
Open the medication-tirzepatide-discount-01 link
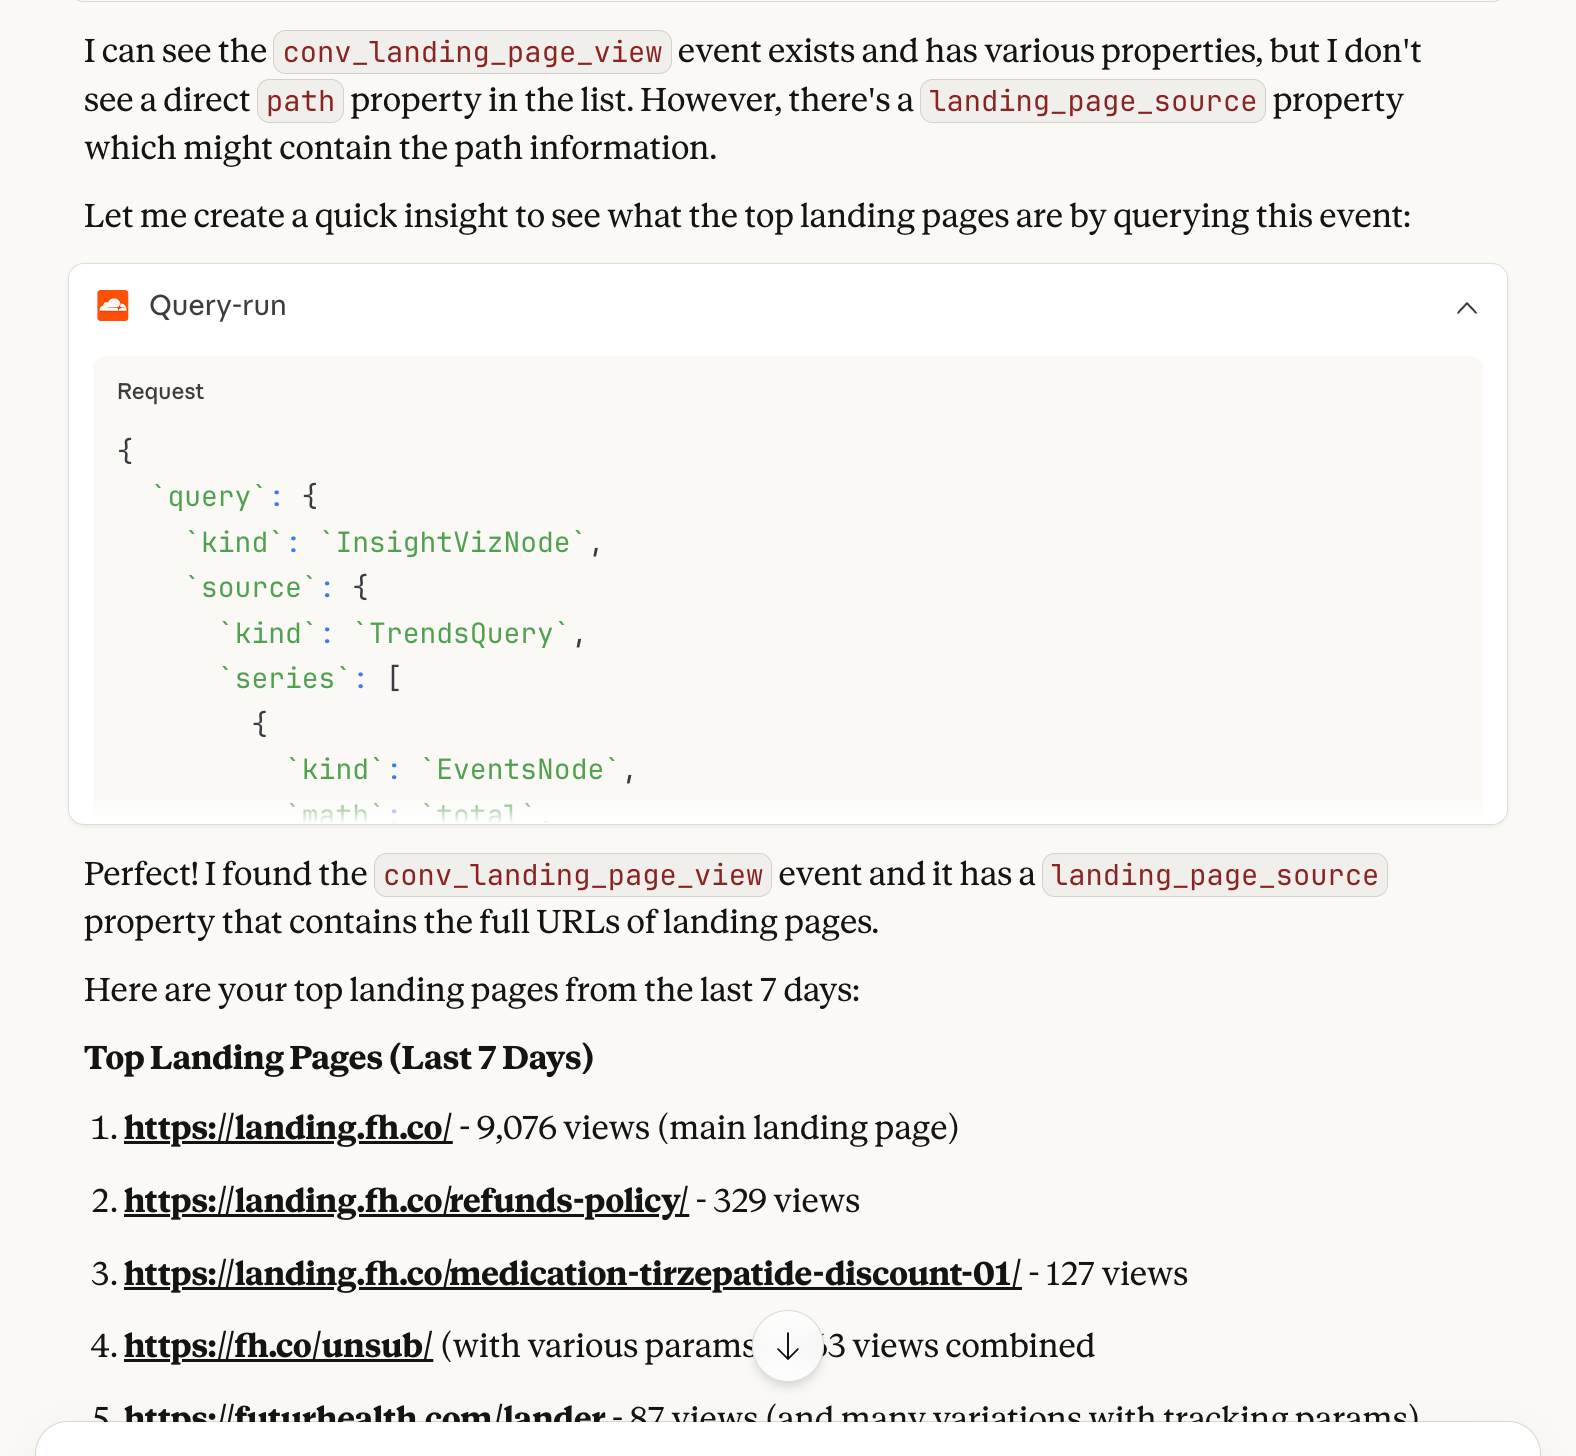pyautogui.click(x=572, y=1274)
